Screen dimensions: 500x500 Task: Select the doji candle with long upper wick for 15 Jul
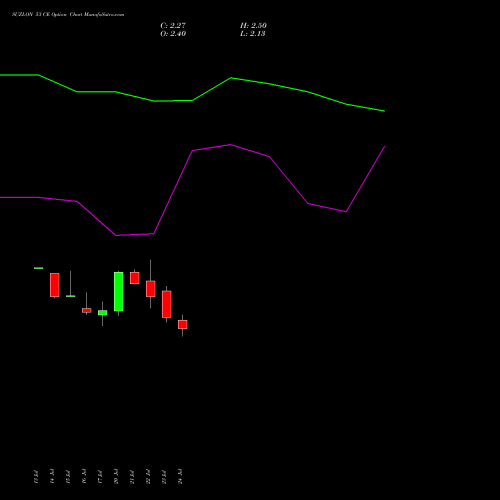[70, 296]
